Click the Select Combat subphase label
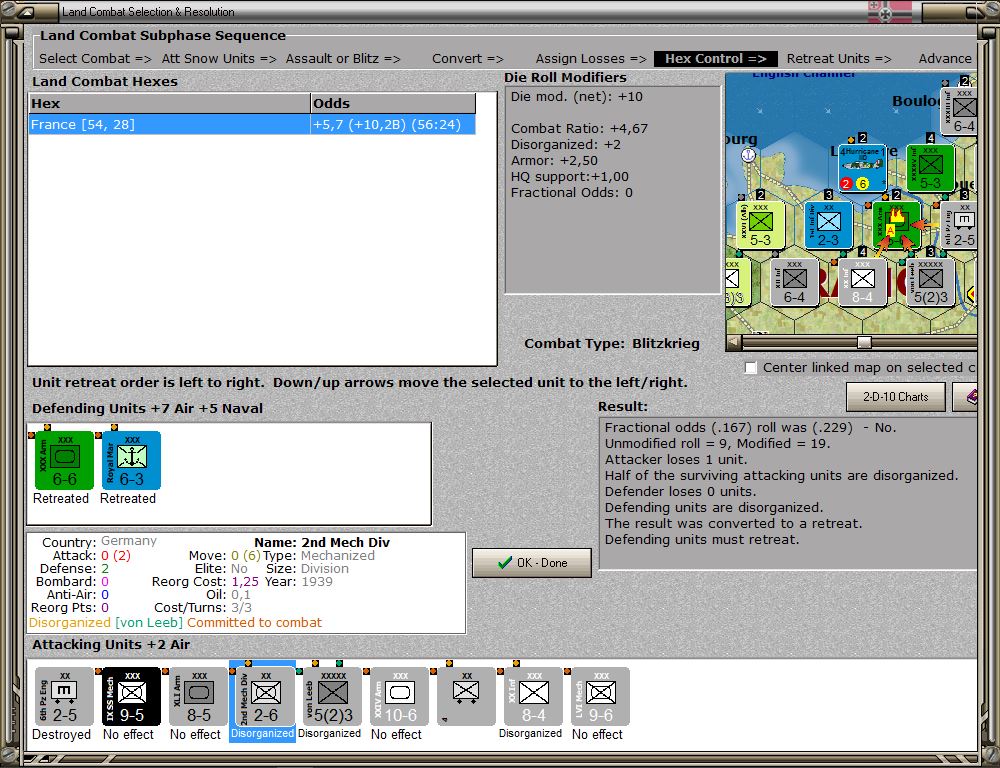 [95, 59]
